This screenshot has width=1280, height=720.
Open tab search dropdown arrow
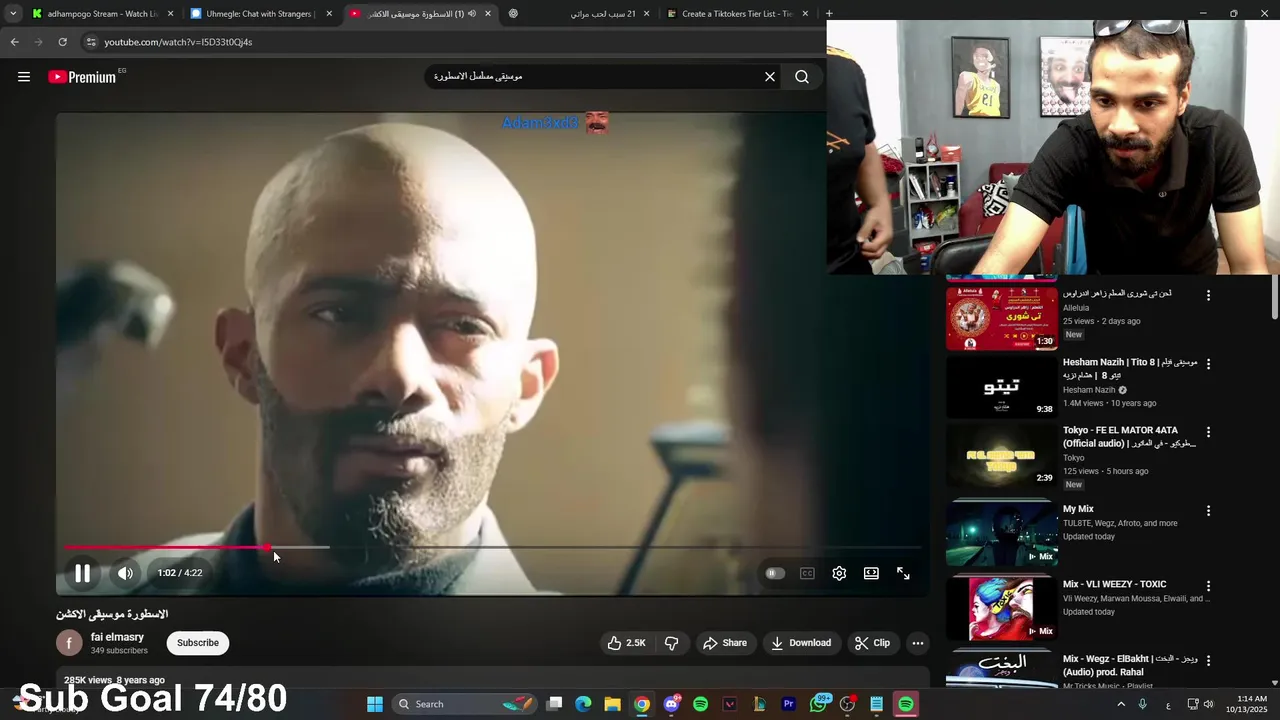point(13,14)
